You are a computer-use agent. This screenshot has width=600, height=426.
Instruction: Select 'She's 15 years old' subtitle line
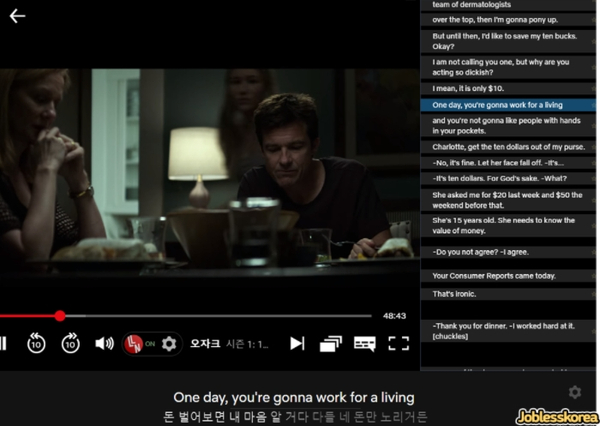click(508, 225)
